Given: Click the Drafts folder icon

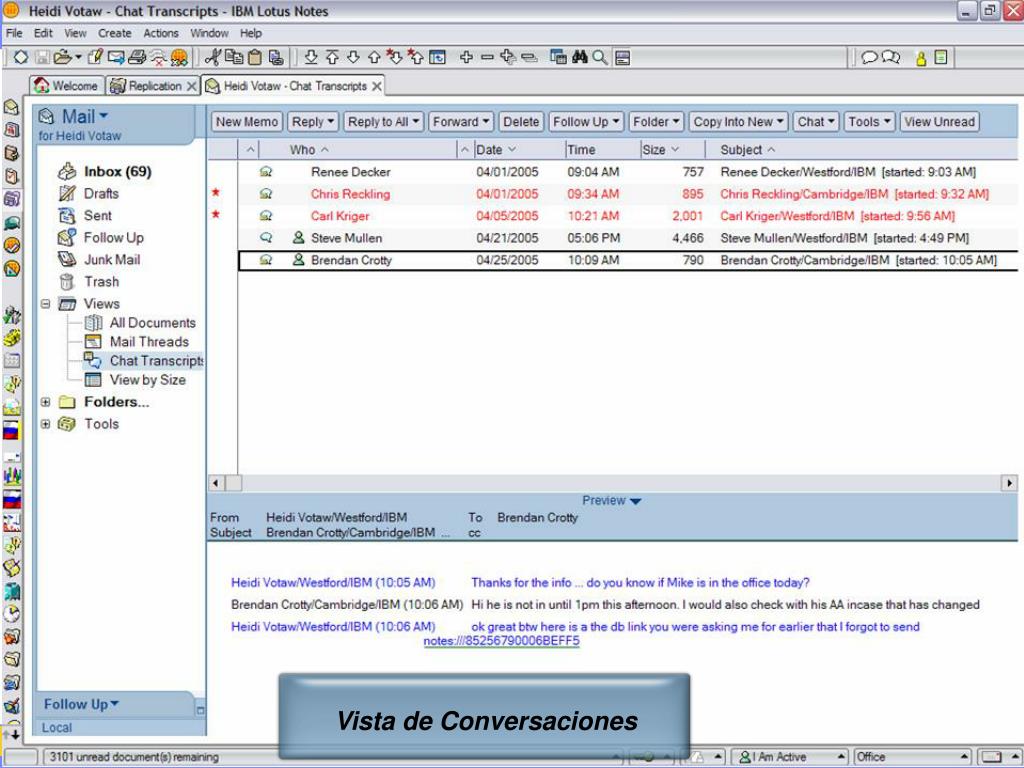Looking at the screenshot, I should coord(67,193).
